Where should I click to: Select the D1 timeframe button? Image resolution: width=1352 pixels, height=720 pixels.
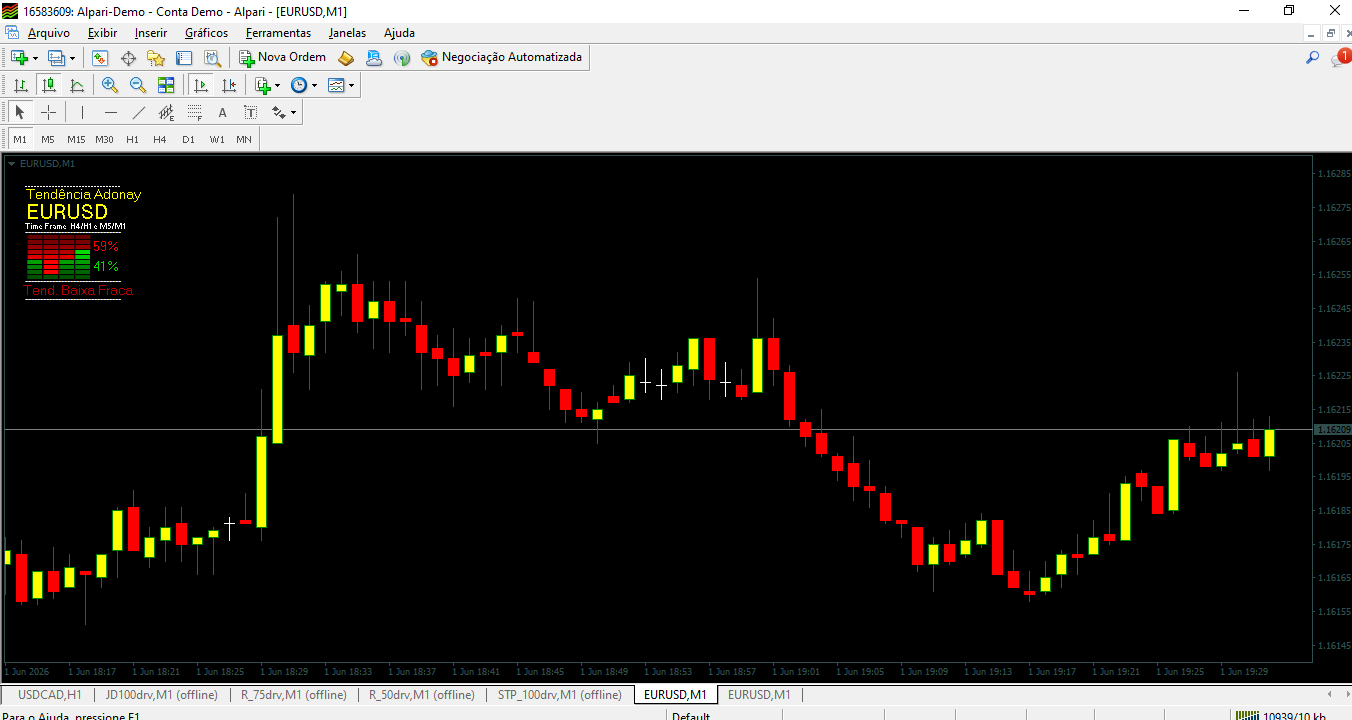[188, 139]
